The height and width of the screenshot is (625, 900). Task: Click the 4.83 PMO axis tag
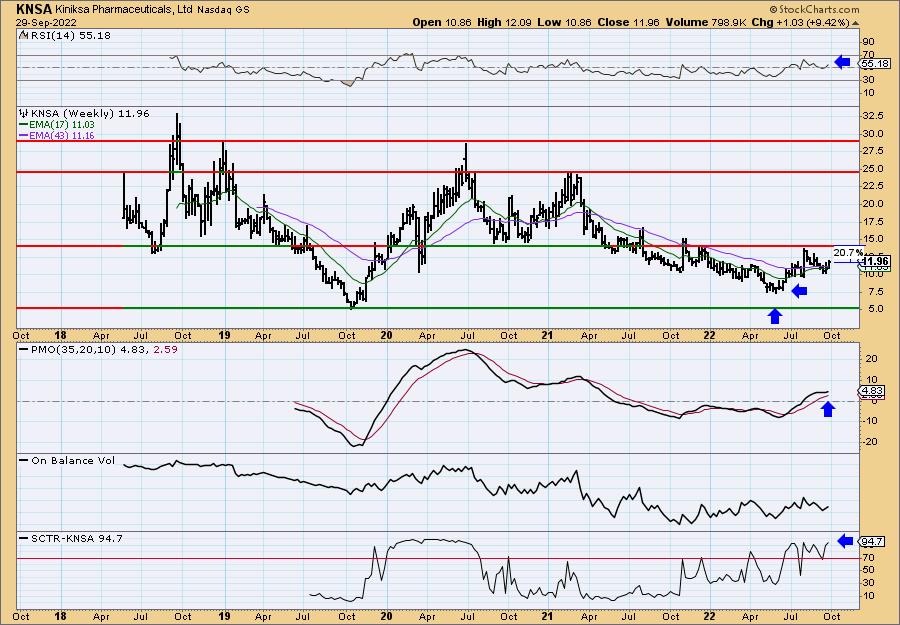(872, 391)
